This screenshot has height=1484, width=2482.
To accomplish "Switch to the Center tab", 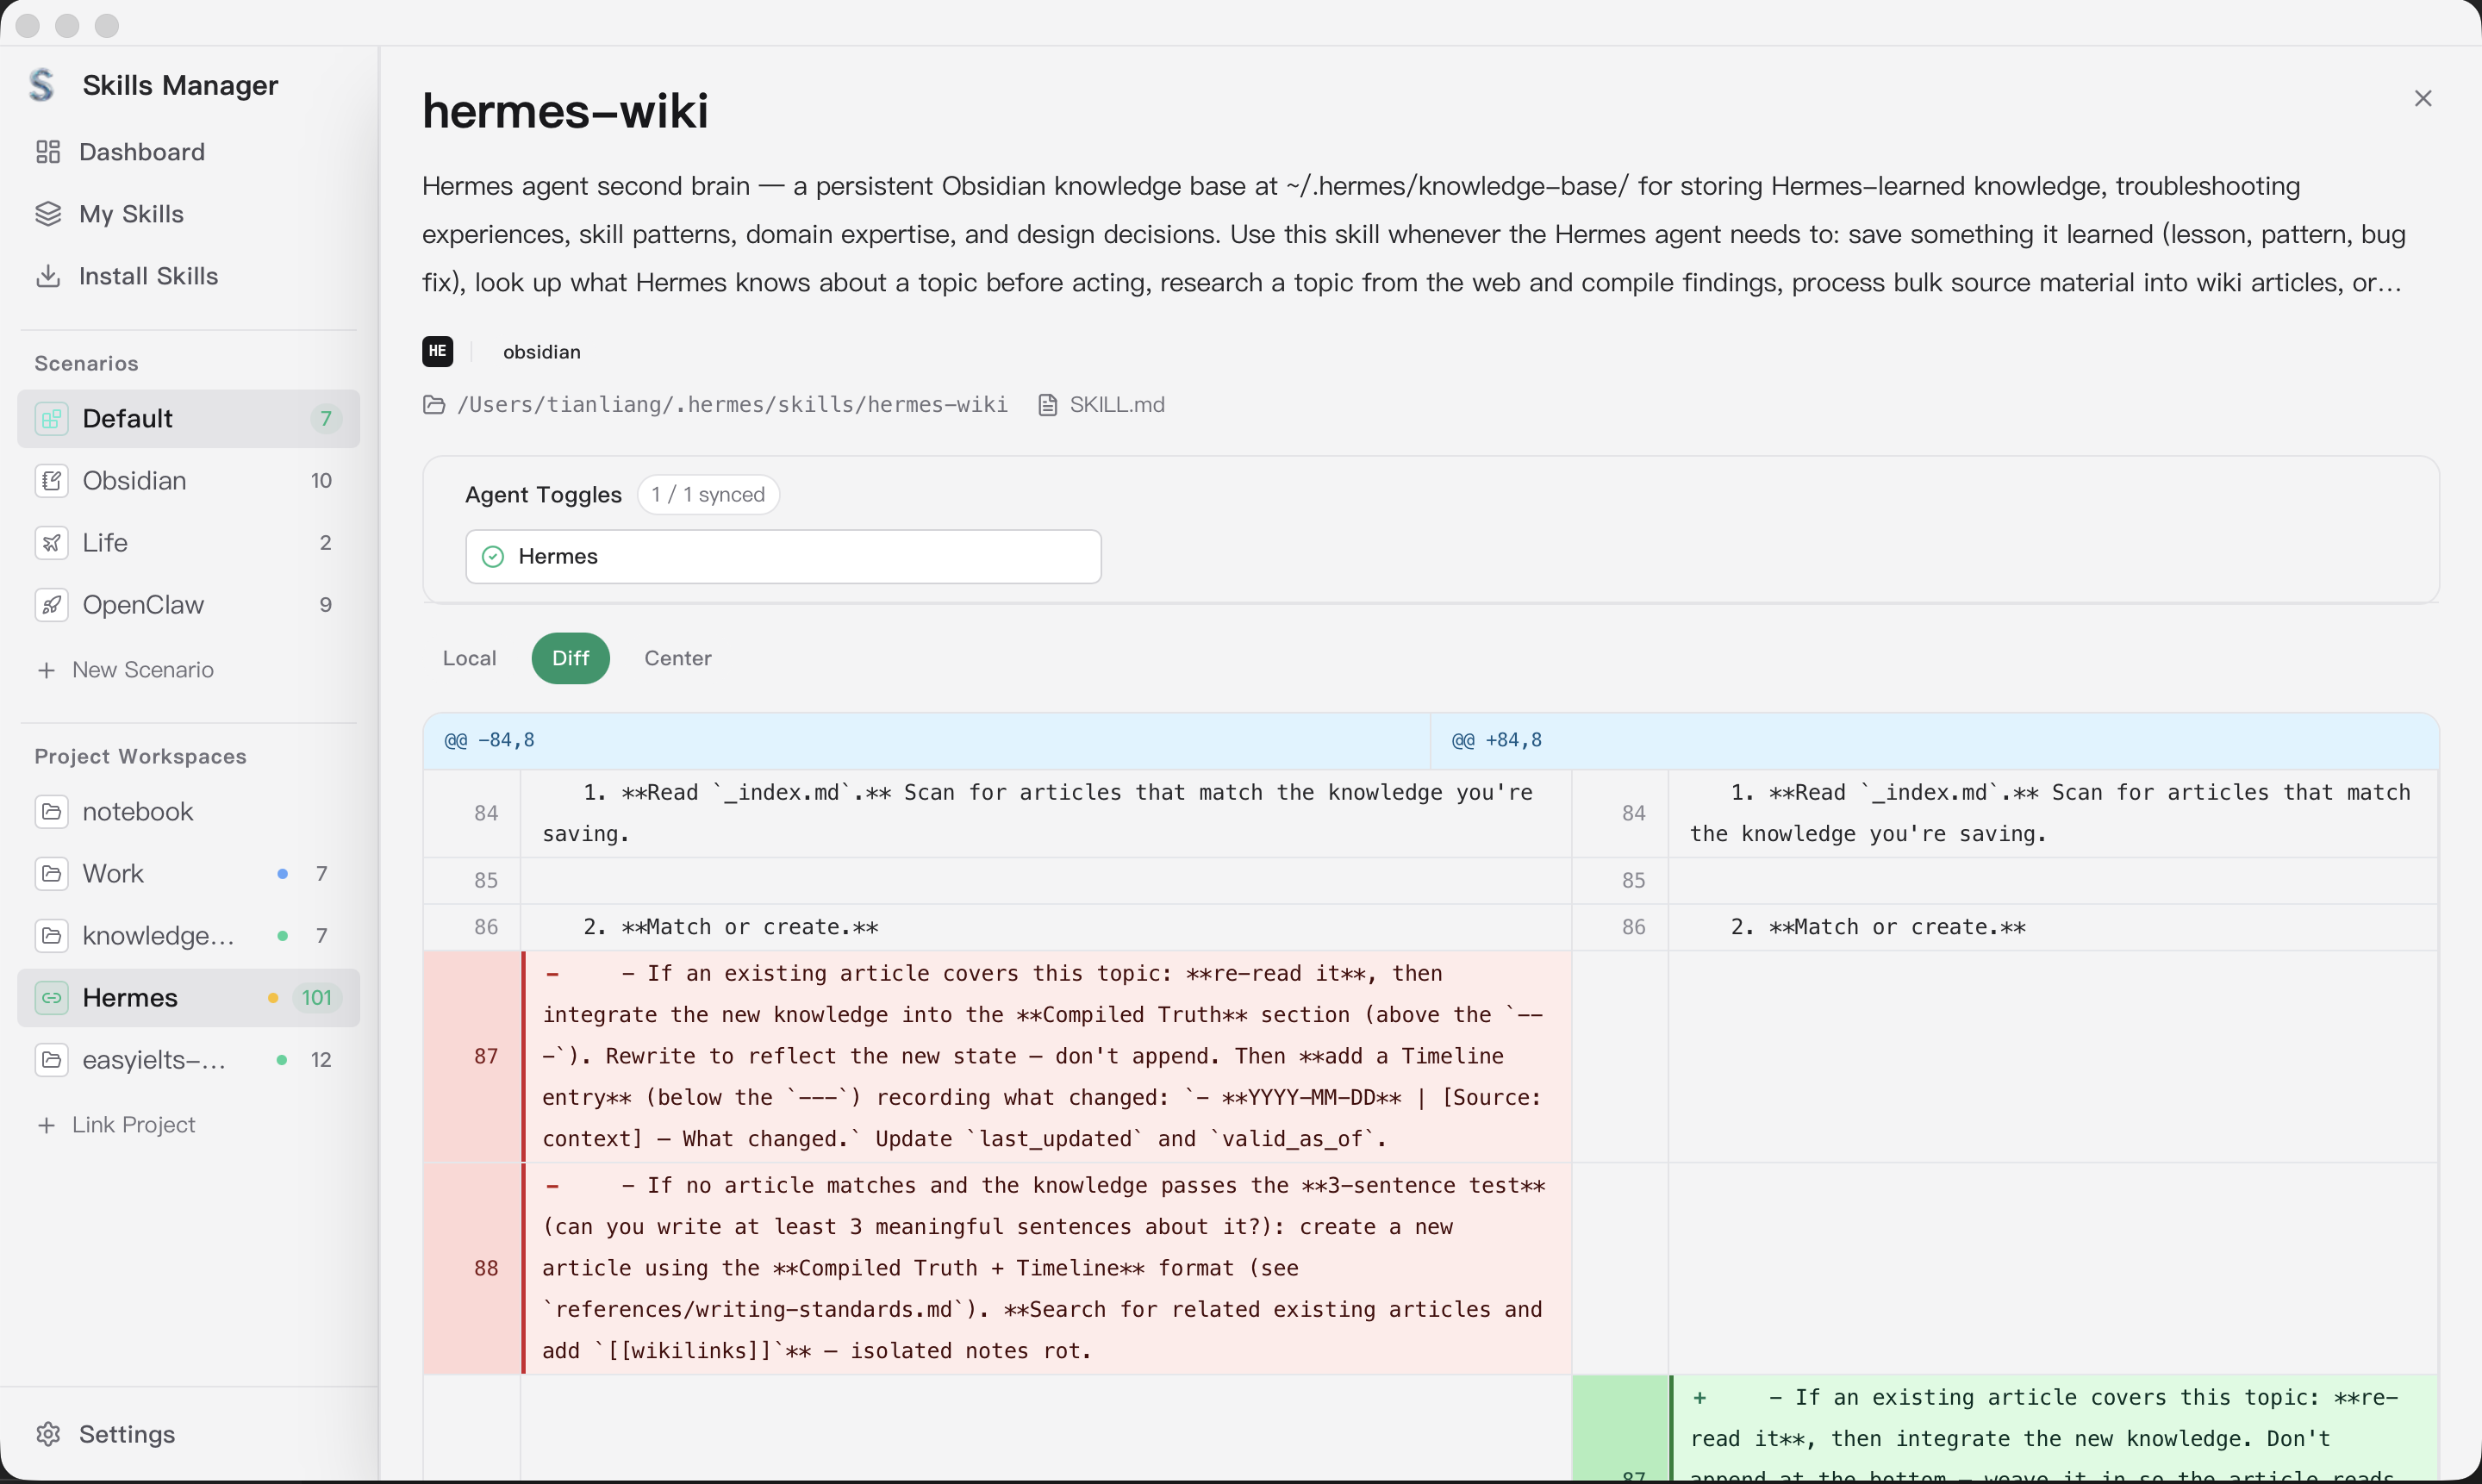I will (x=677, y=658).
